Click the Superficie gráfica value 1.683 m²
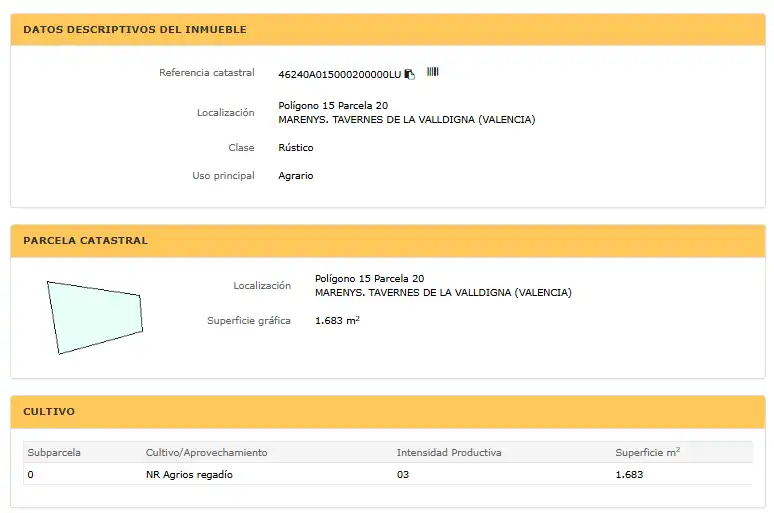This screenshot has width=774, height=513. pos(337,320)
